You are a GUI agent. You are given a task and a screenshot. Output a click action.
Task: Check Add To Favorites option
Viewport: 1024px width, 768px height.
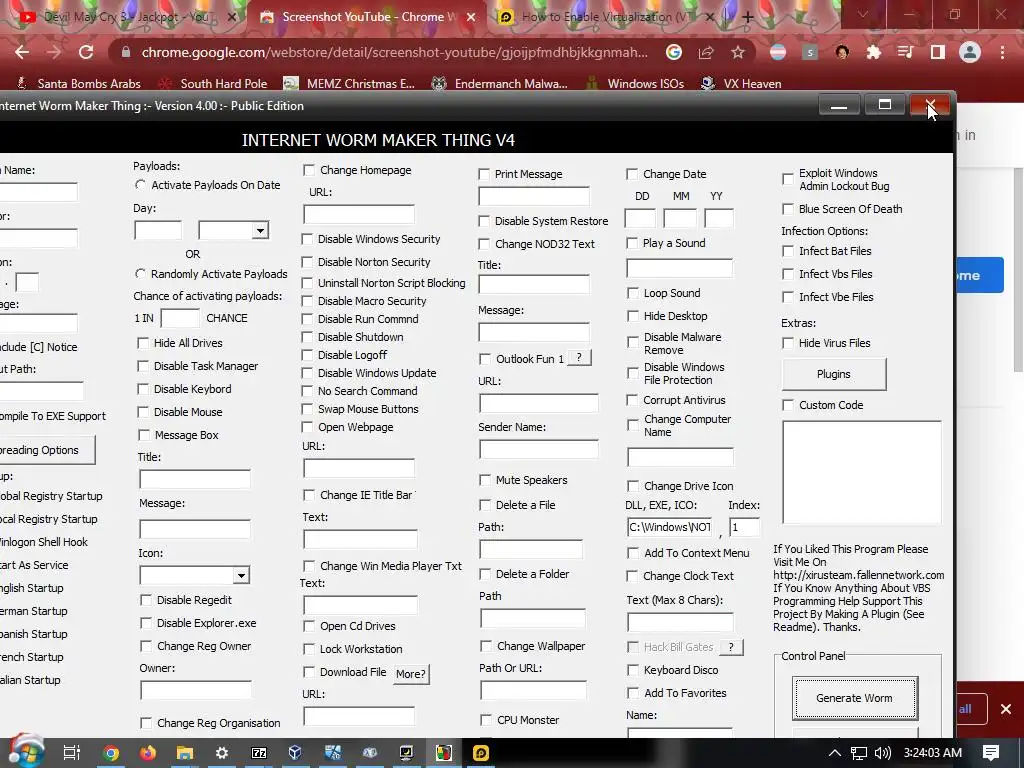point(633,693)
